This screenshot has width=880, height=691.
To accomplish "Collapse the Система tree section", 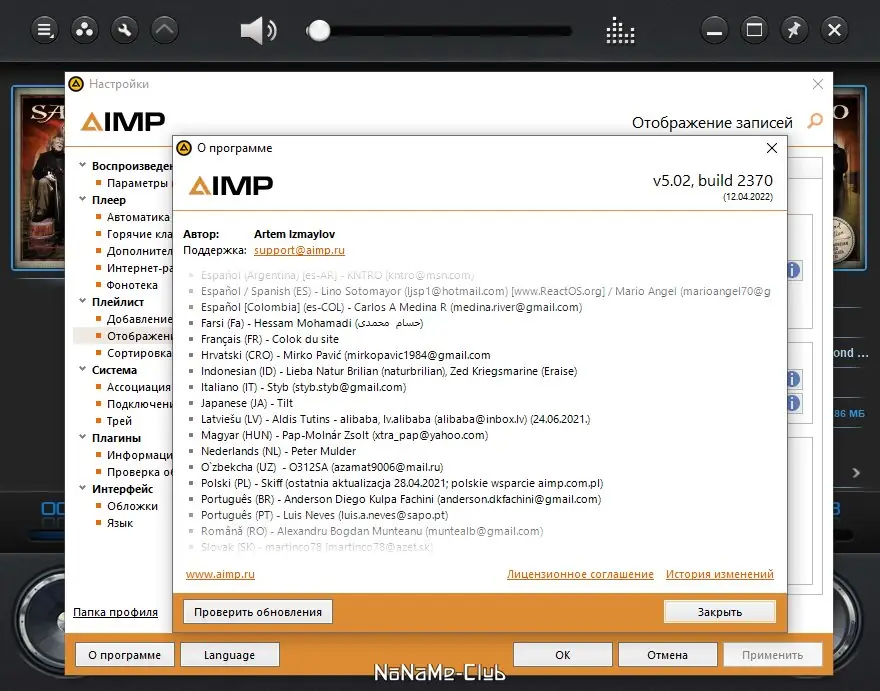I will coord(82,369).
